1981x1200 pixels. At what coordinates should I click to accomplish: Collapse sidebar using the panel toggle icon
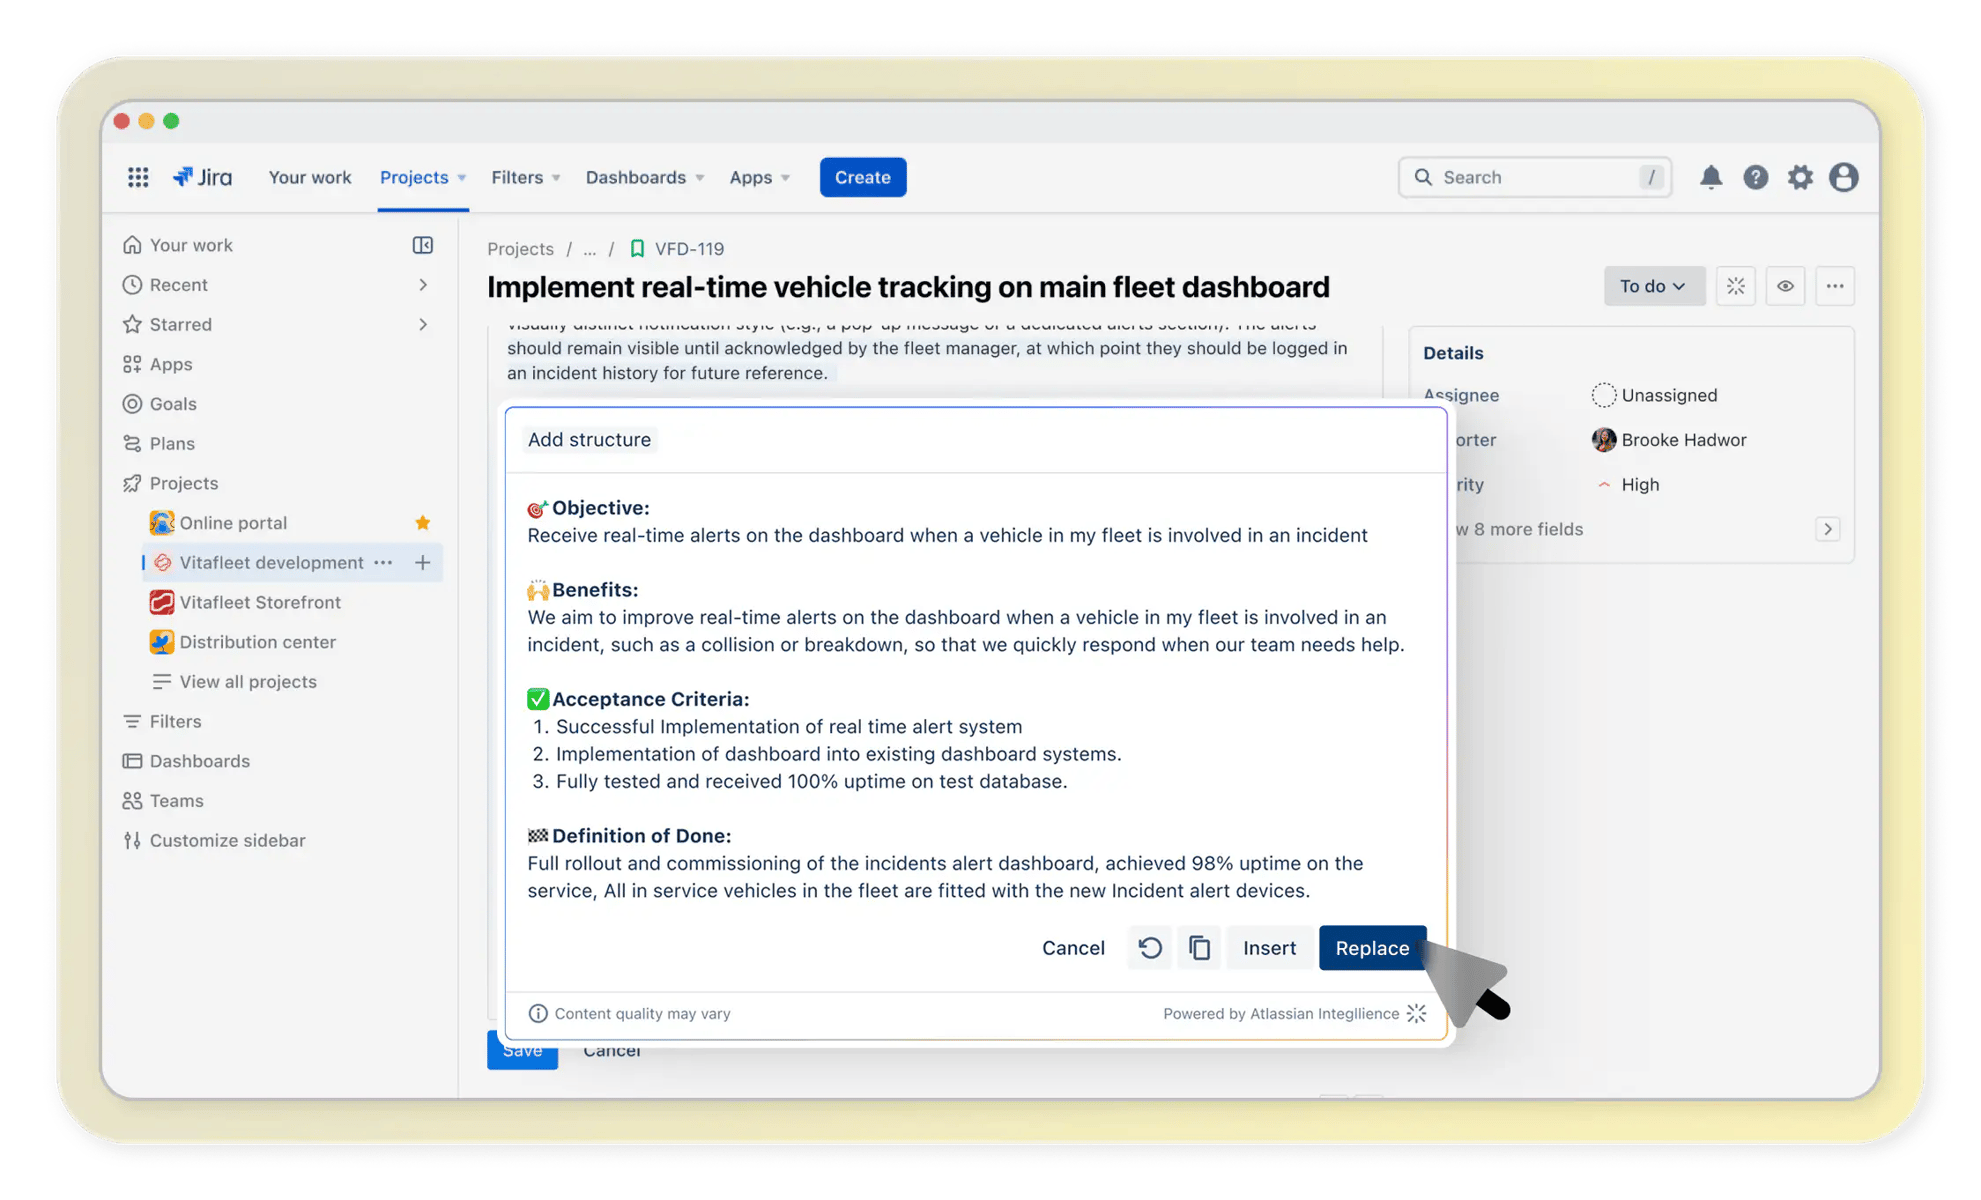[x=423, y=245]
